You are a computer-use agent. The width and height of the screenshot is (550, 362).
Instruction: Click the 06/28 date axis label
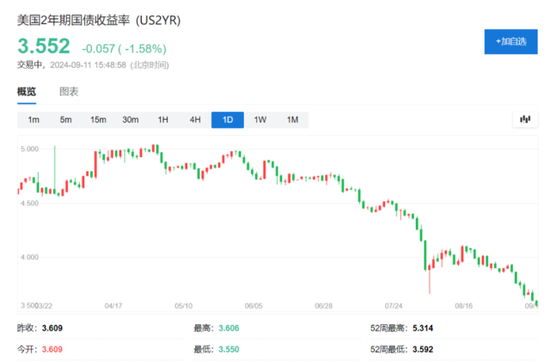323,306
